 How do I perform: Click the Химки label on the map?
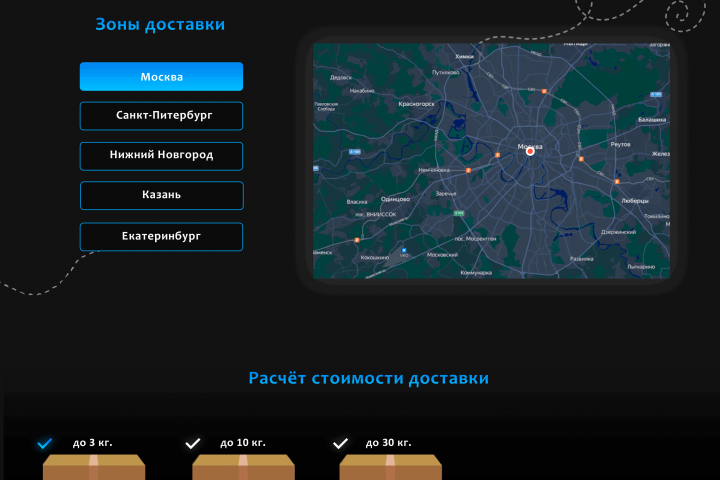click(464, 56)
